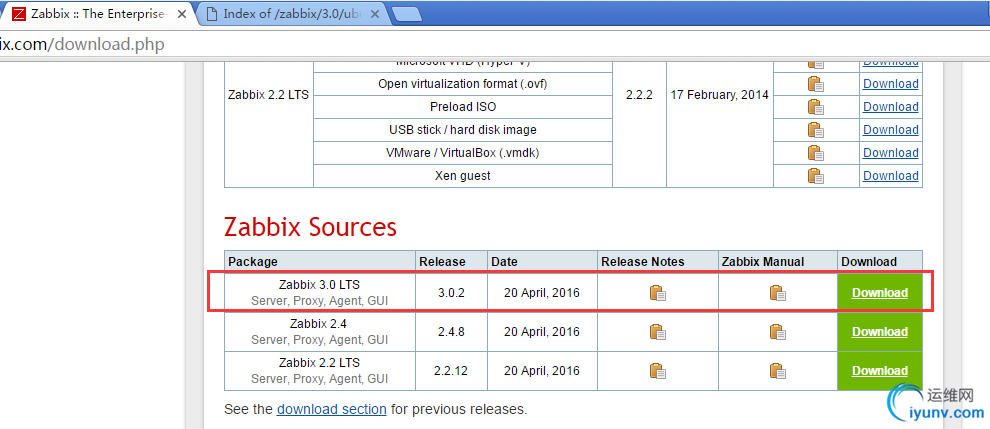This screenshot has height=429, width=990.
Task: Close the Zabbix :: The Enterprise tab
Action: coord(181,14)
